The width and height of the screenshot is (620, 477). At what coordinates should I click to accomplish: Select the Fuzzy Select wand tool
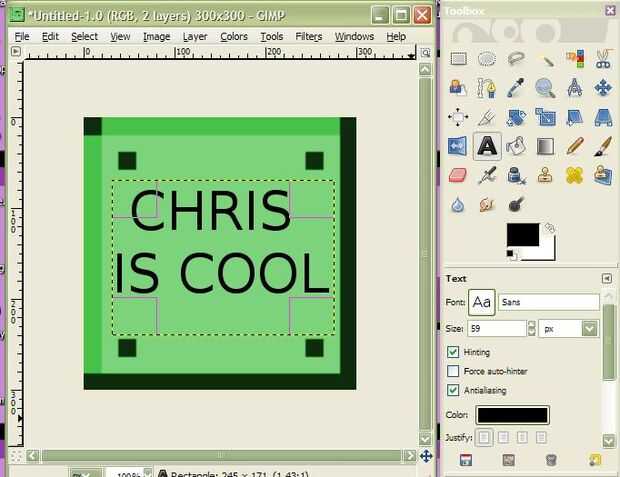(x=546, y=59)
